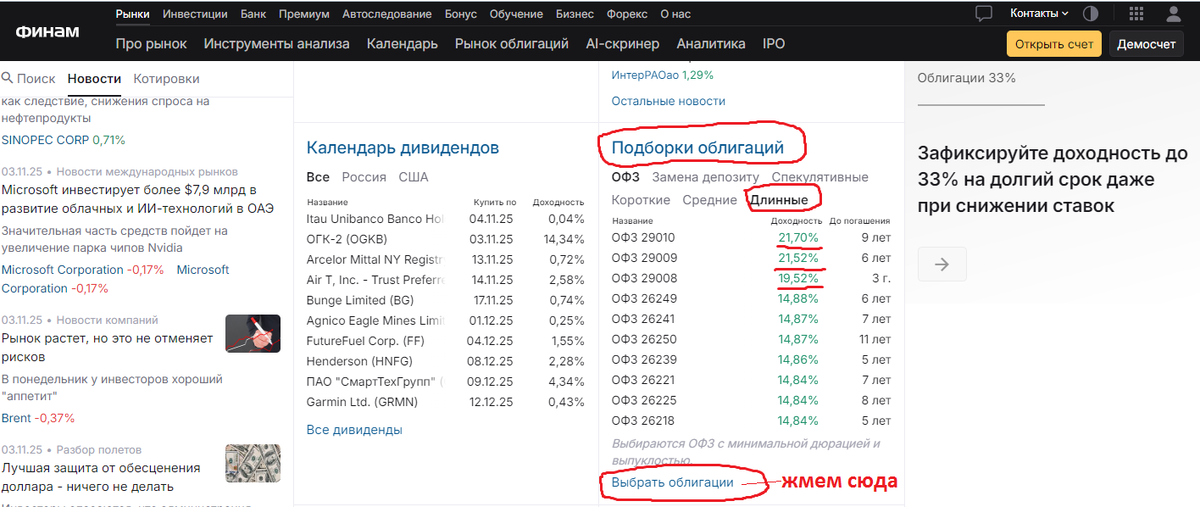Click the ОФЗ 26218 bond row
The height and width of the screenshot is (507, 1200).
(x=751, y=421)
